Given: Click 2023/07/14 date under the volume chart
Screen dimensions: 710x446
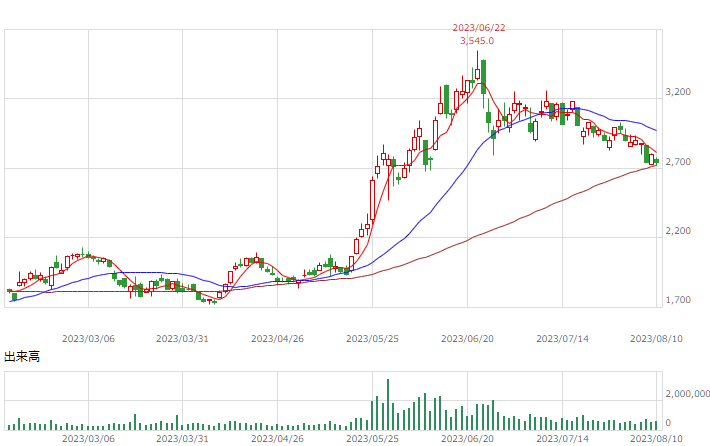Looking at the screenshot, I should pos(562,439).
